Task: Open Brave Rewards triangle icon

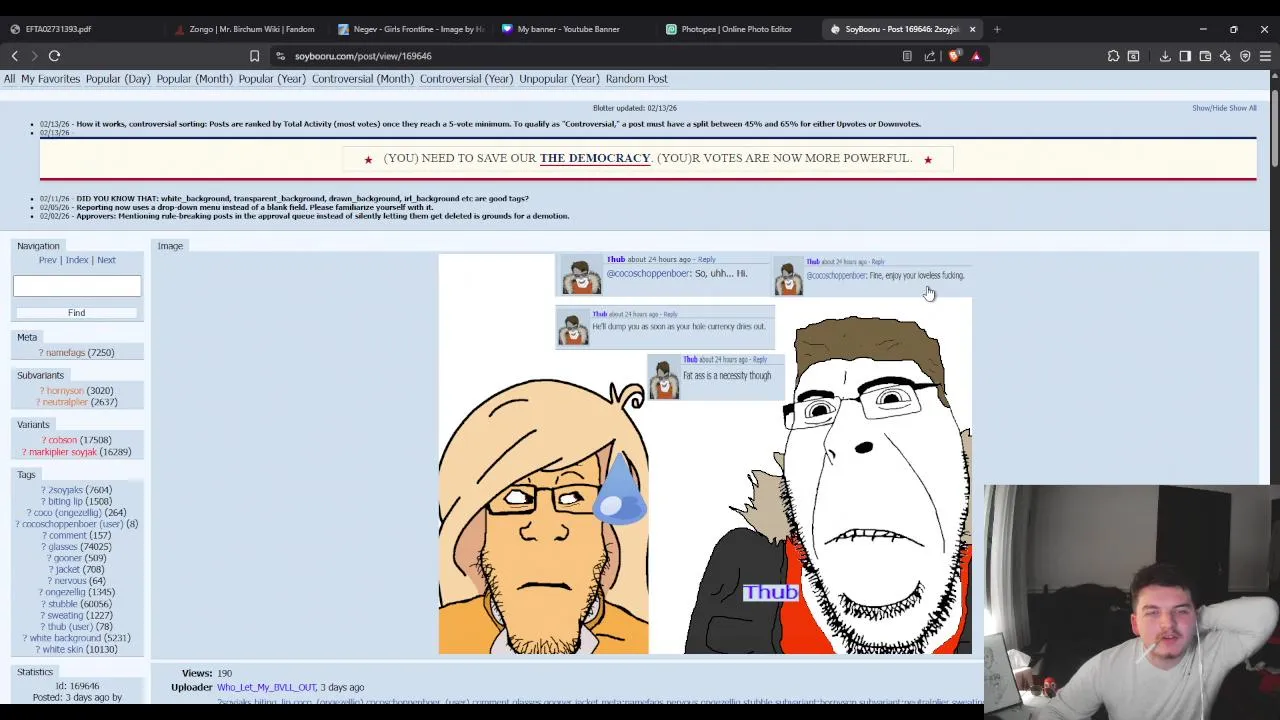Action: pos(976,56)
